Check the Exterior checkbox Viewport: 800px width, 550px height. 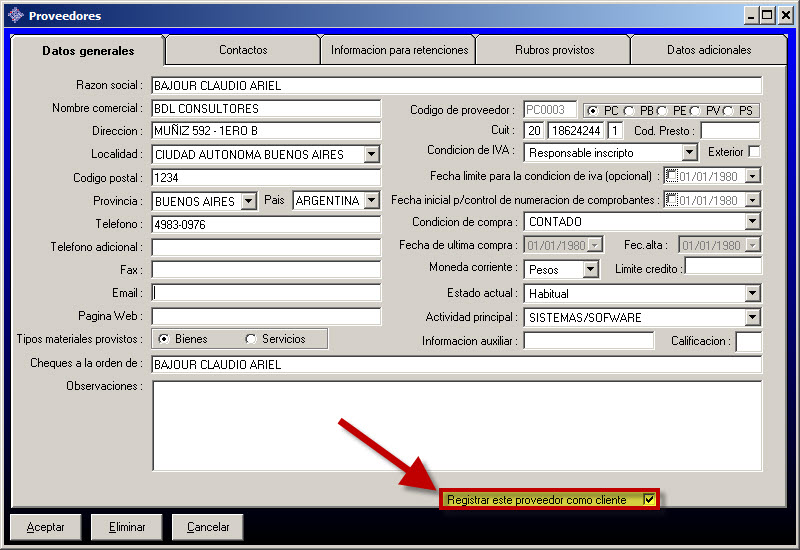(754, 152)
